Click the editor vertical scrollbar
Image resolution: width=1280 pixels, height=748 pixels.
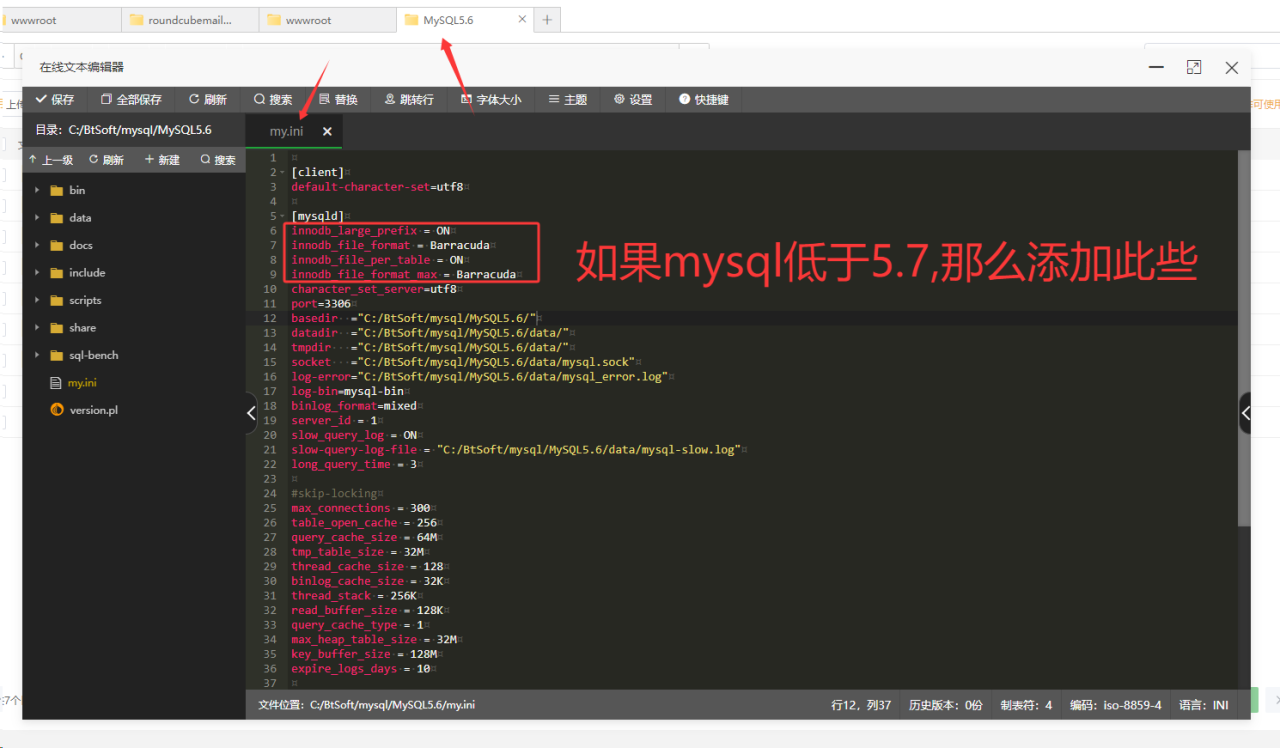(x=1244, y=337)
